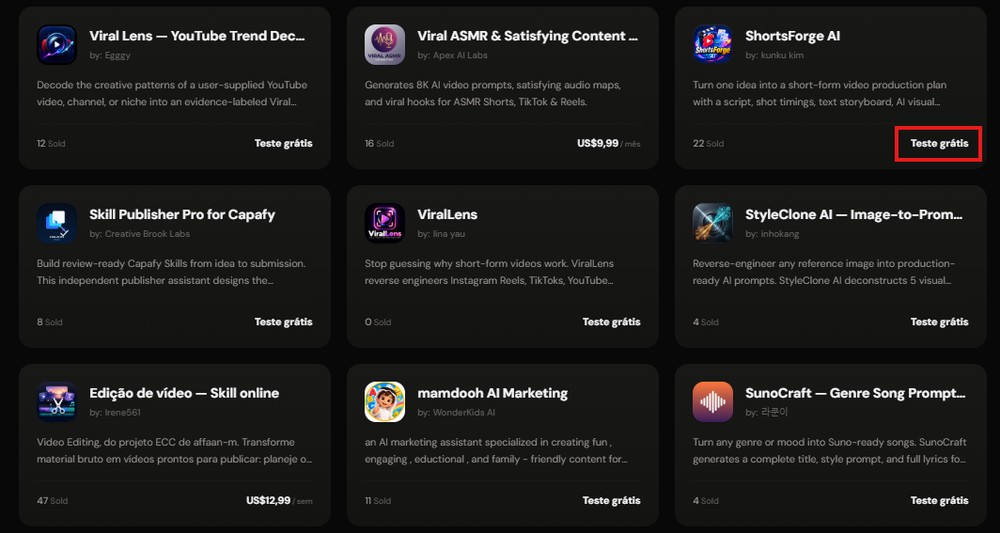Click the Viral Lens YouTube Trend app icon
This screenshot has height=533, width=1000.
pos(57,45)
